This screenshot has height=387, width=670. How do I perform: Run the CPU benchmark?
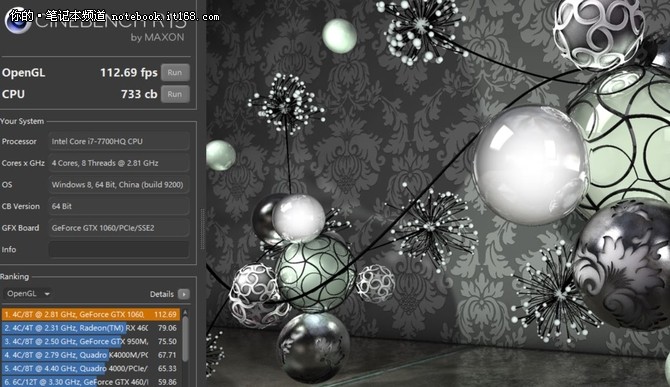point(175,94)
